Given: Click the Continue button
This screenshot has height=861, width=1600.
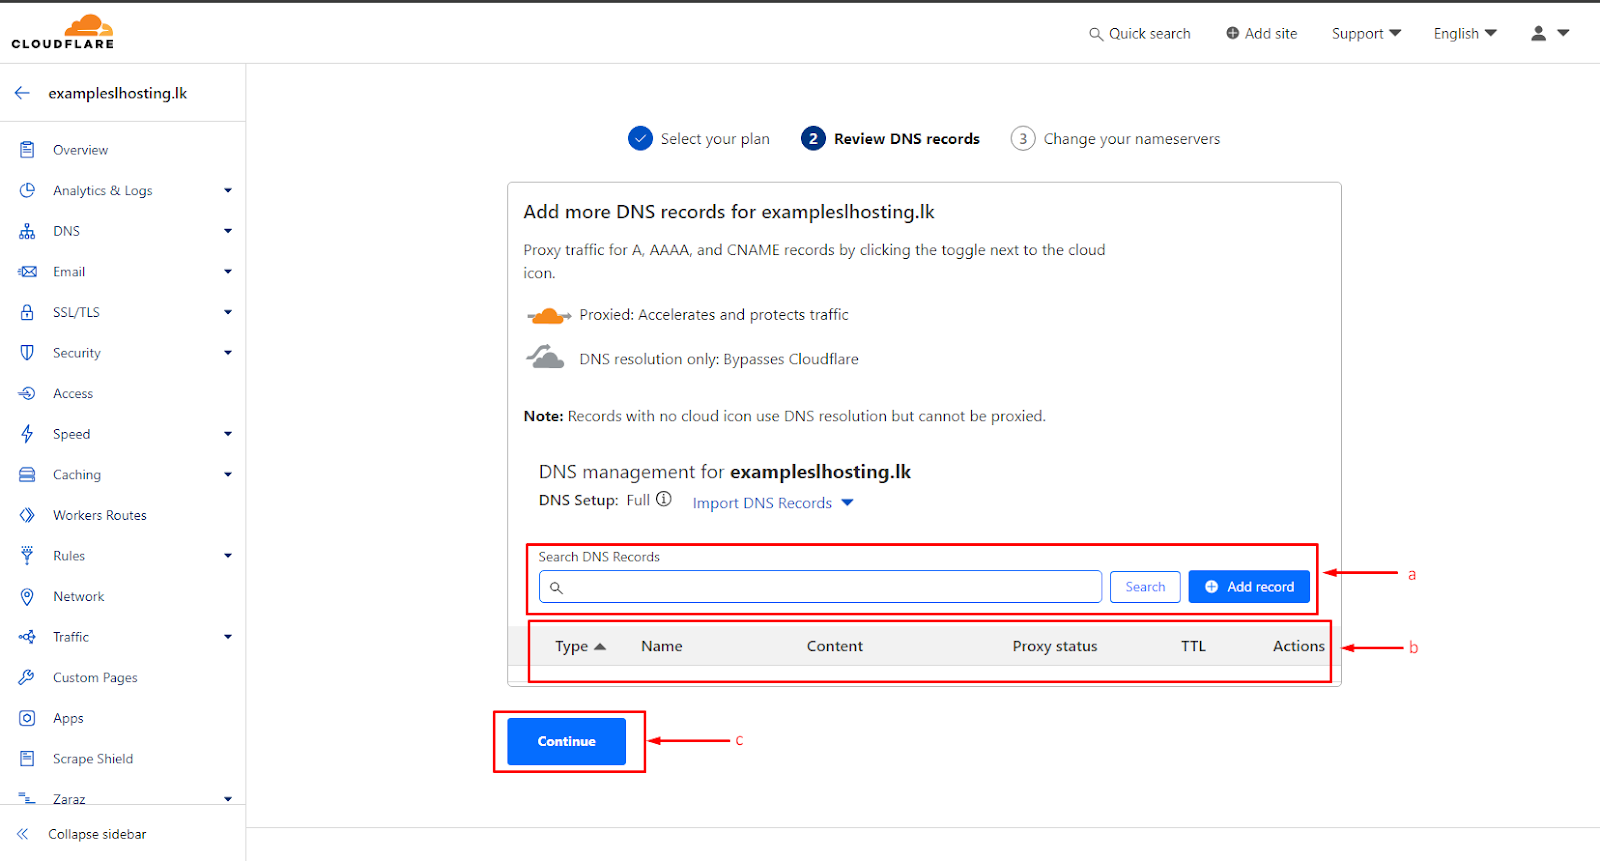Looking at the screenshot, I should [566, 741].
